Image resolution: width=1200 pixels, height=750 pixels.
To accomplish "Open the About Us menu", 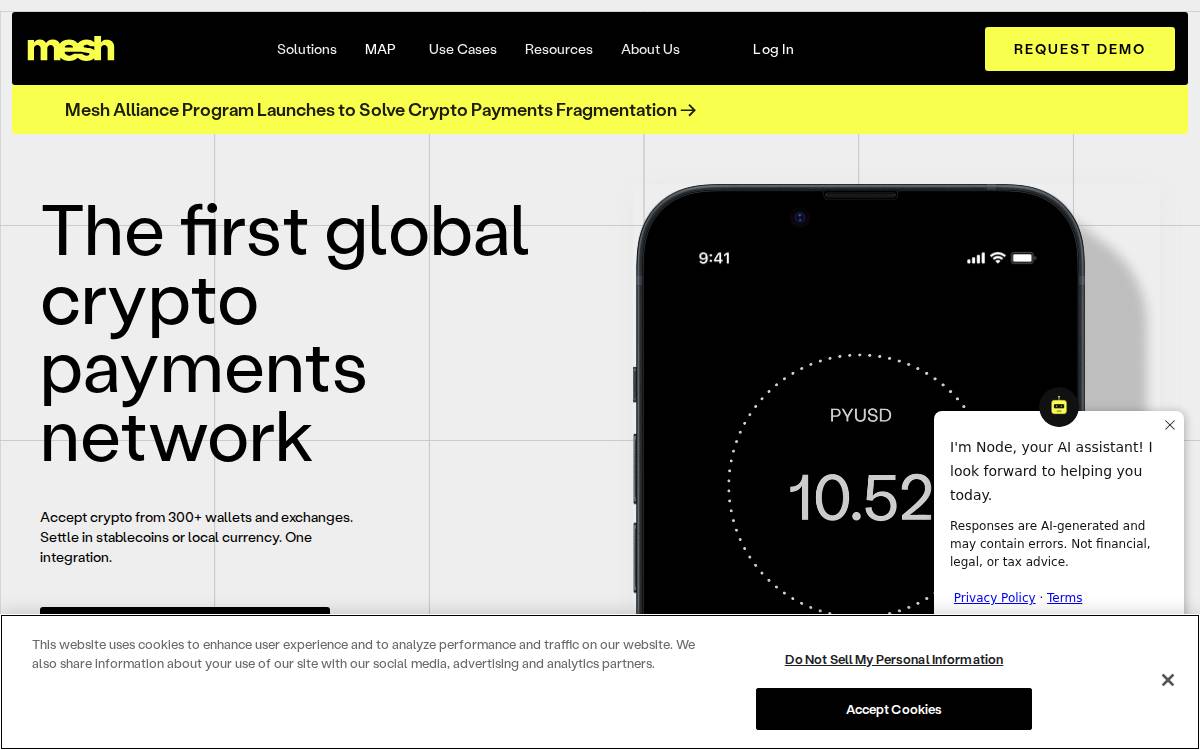I will 650,49.
